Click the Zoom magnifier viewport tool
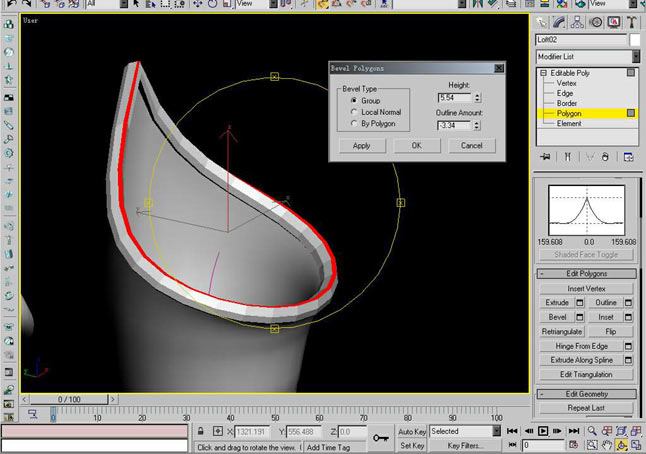The width and height of the screenshot is (646, 454). pyautogui.click(x=592, y=431)
